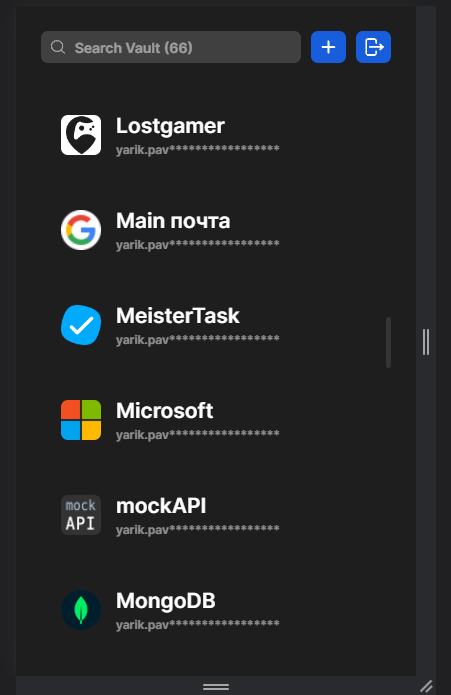Click the Search Vault input field

coord(171,47)
